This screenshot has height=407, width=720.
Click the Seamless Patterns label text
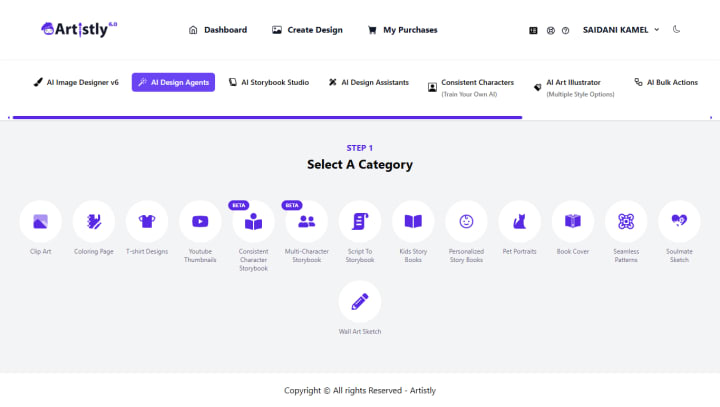(x=626, y=255)
